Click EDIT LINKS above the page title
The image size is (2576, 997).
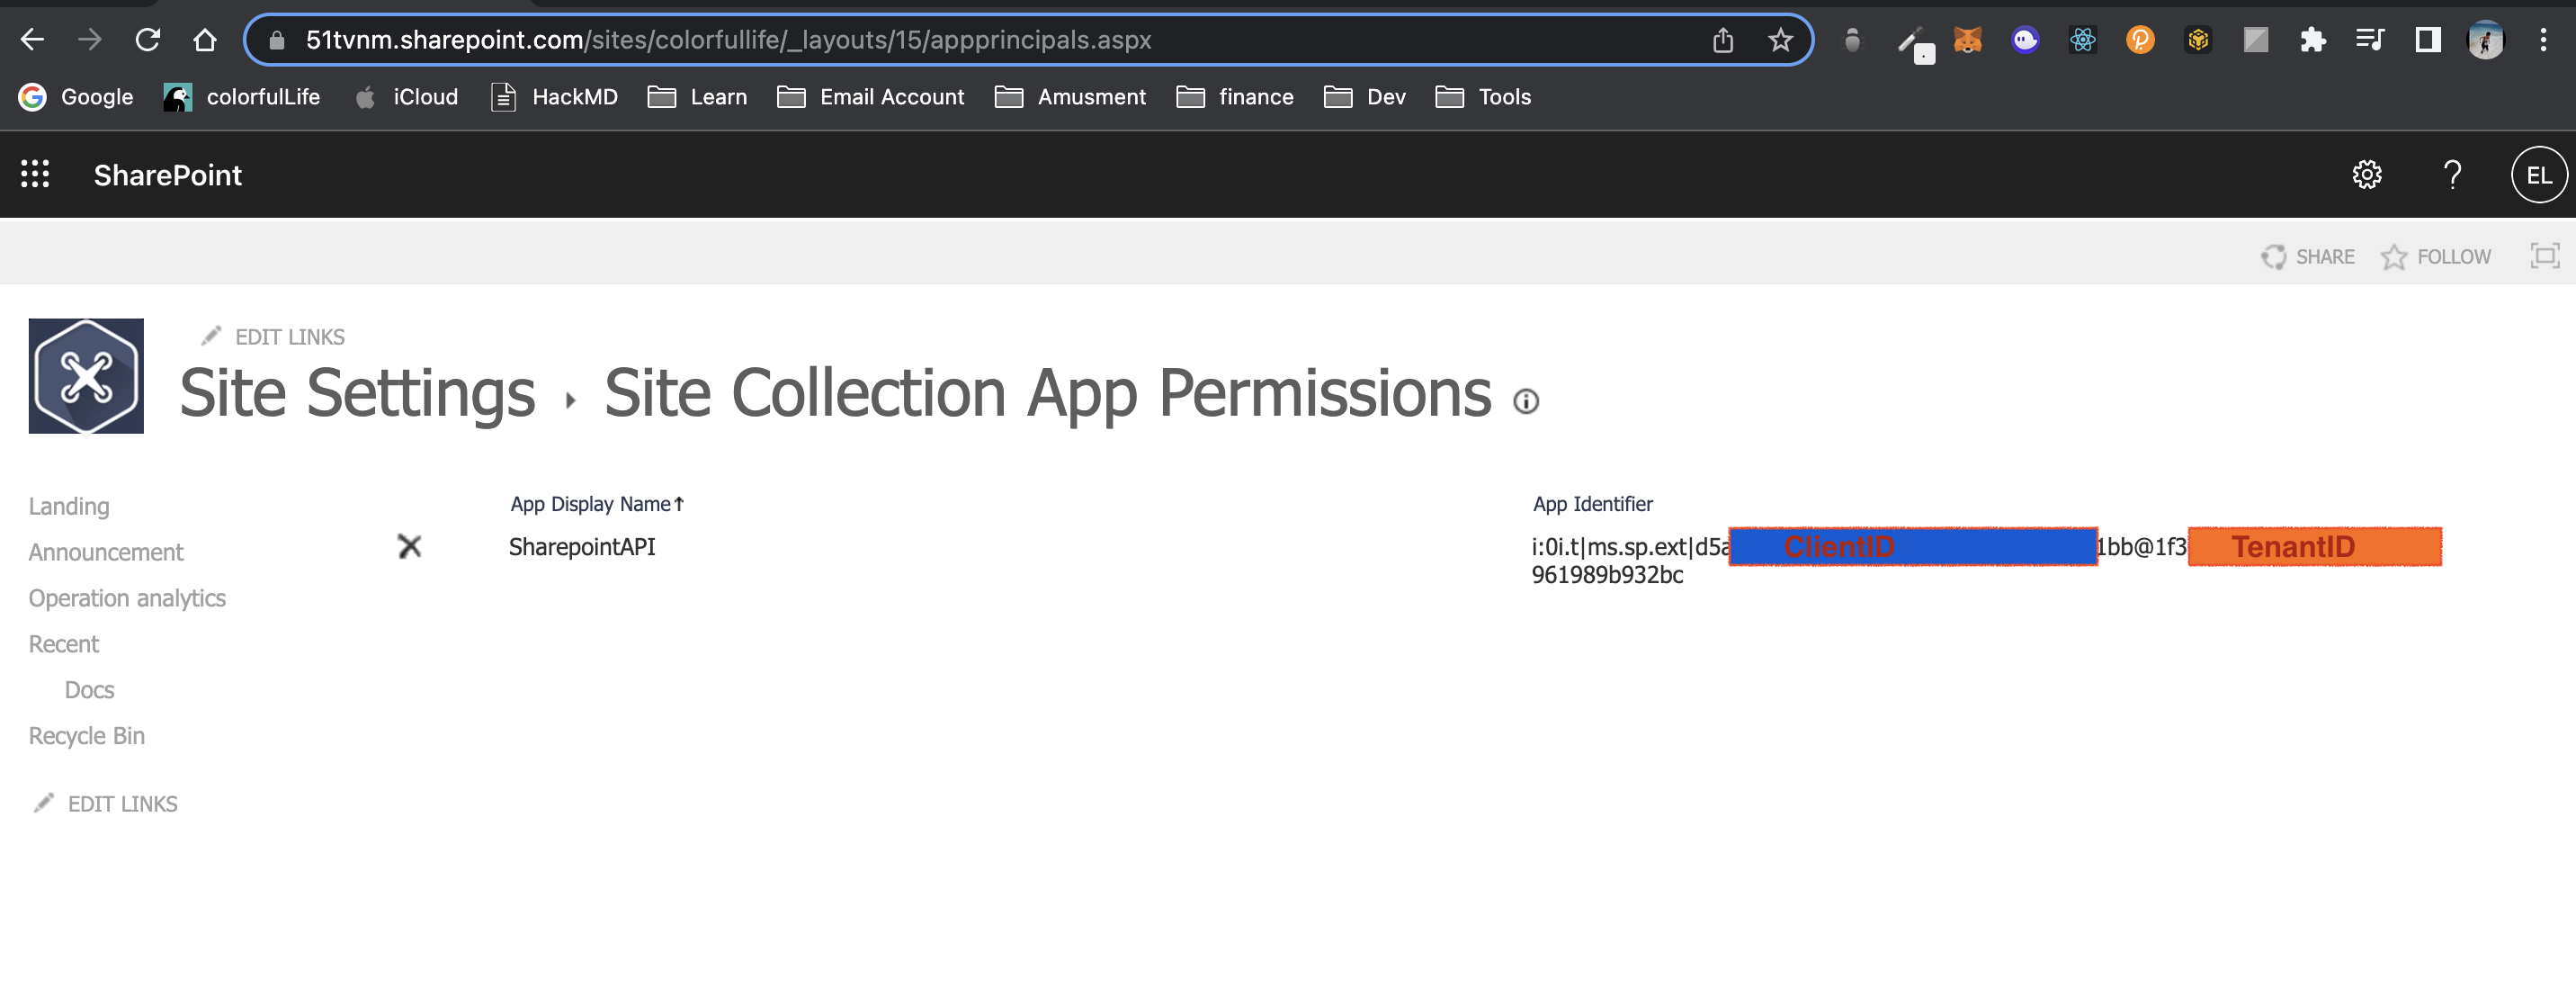click(272, 337)
